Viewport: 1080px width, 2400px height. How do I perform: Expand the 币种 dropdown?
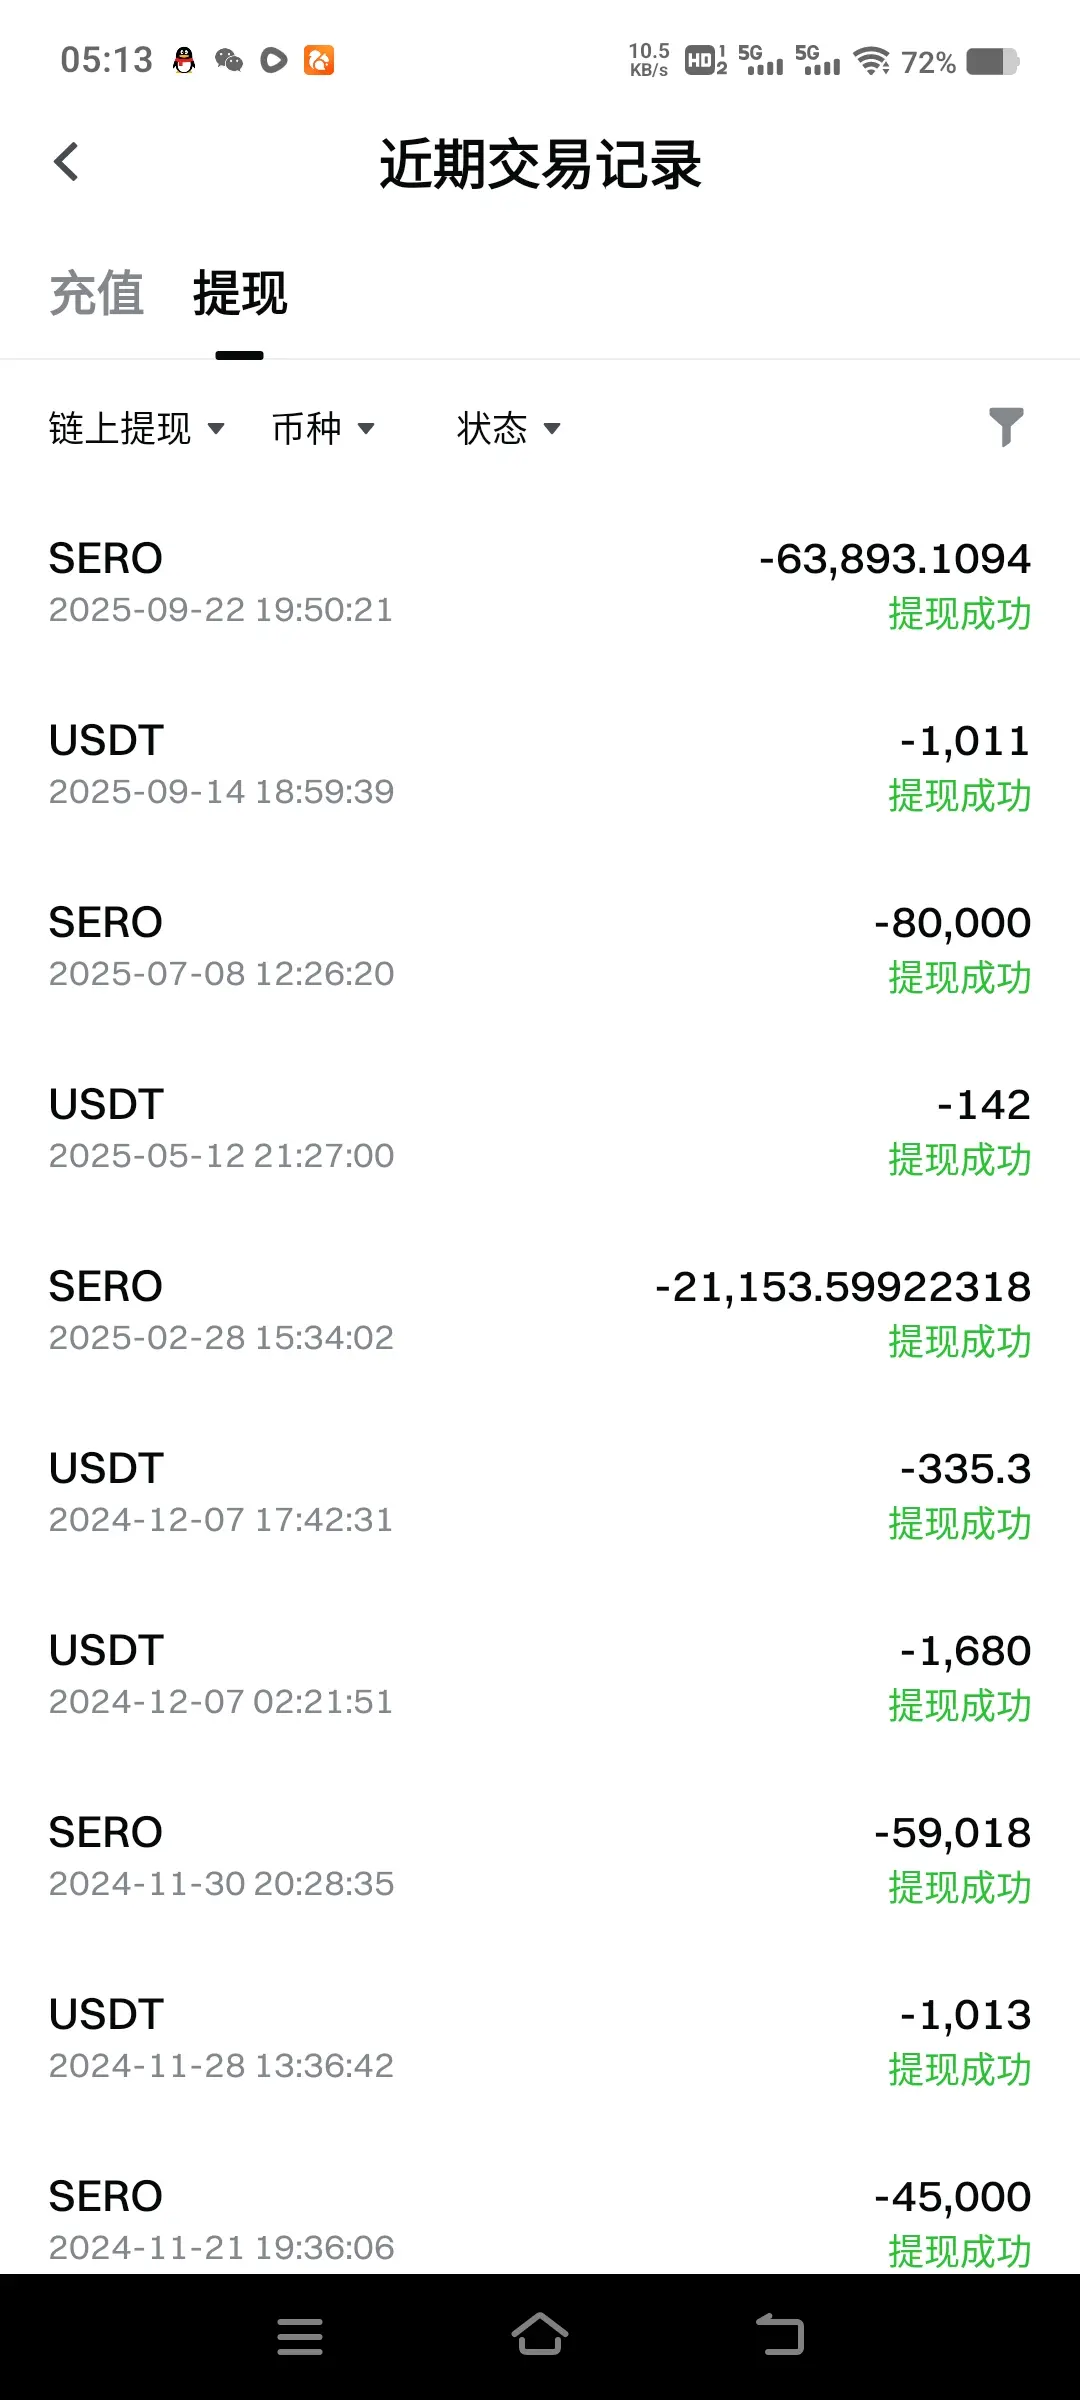[x=323, y=428]
